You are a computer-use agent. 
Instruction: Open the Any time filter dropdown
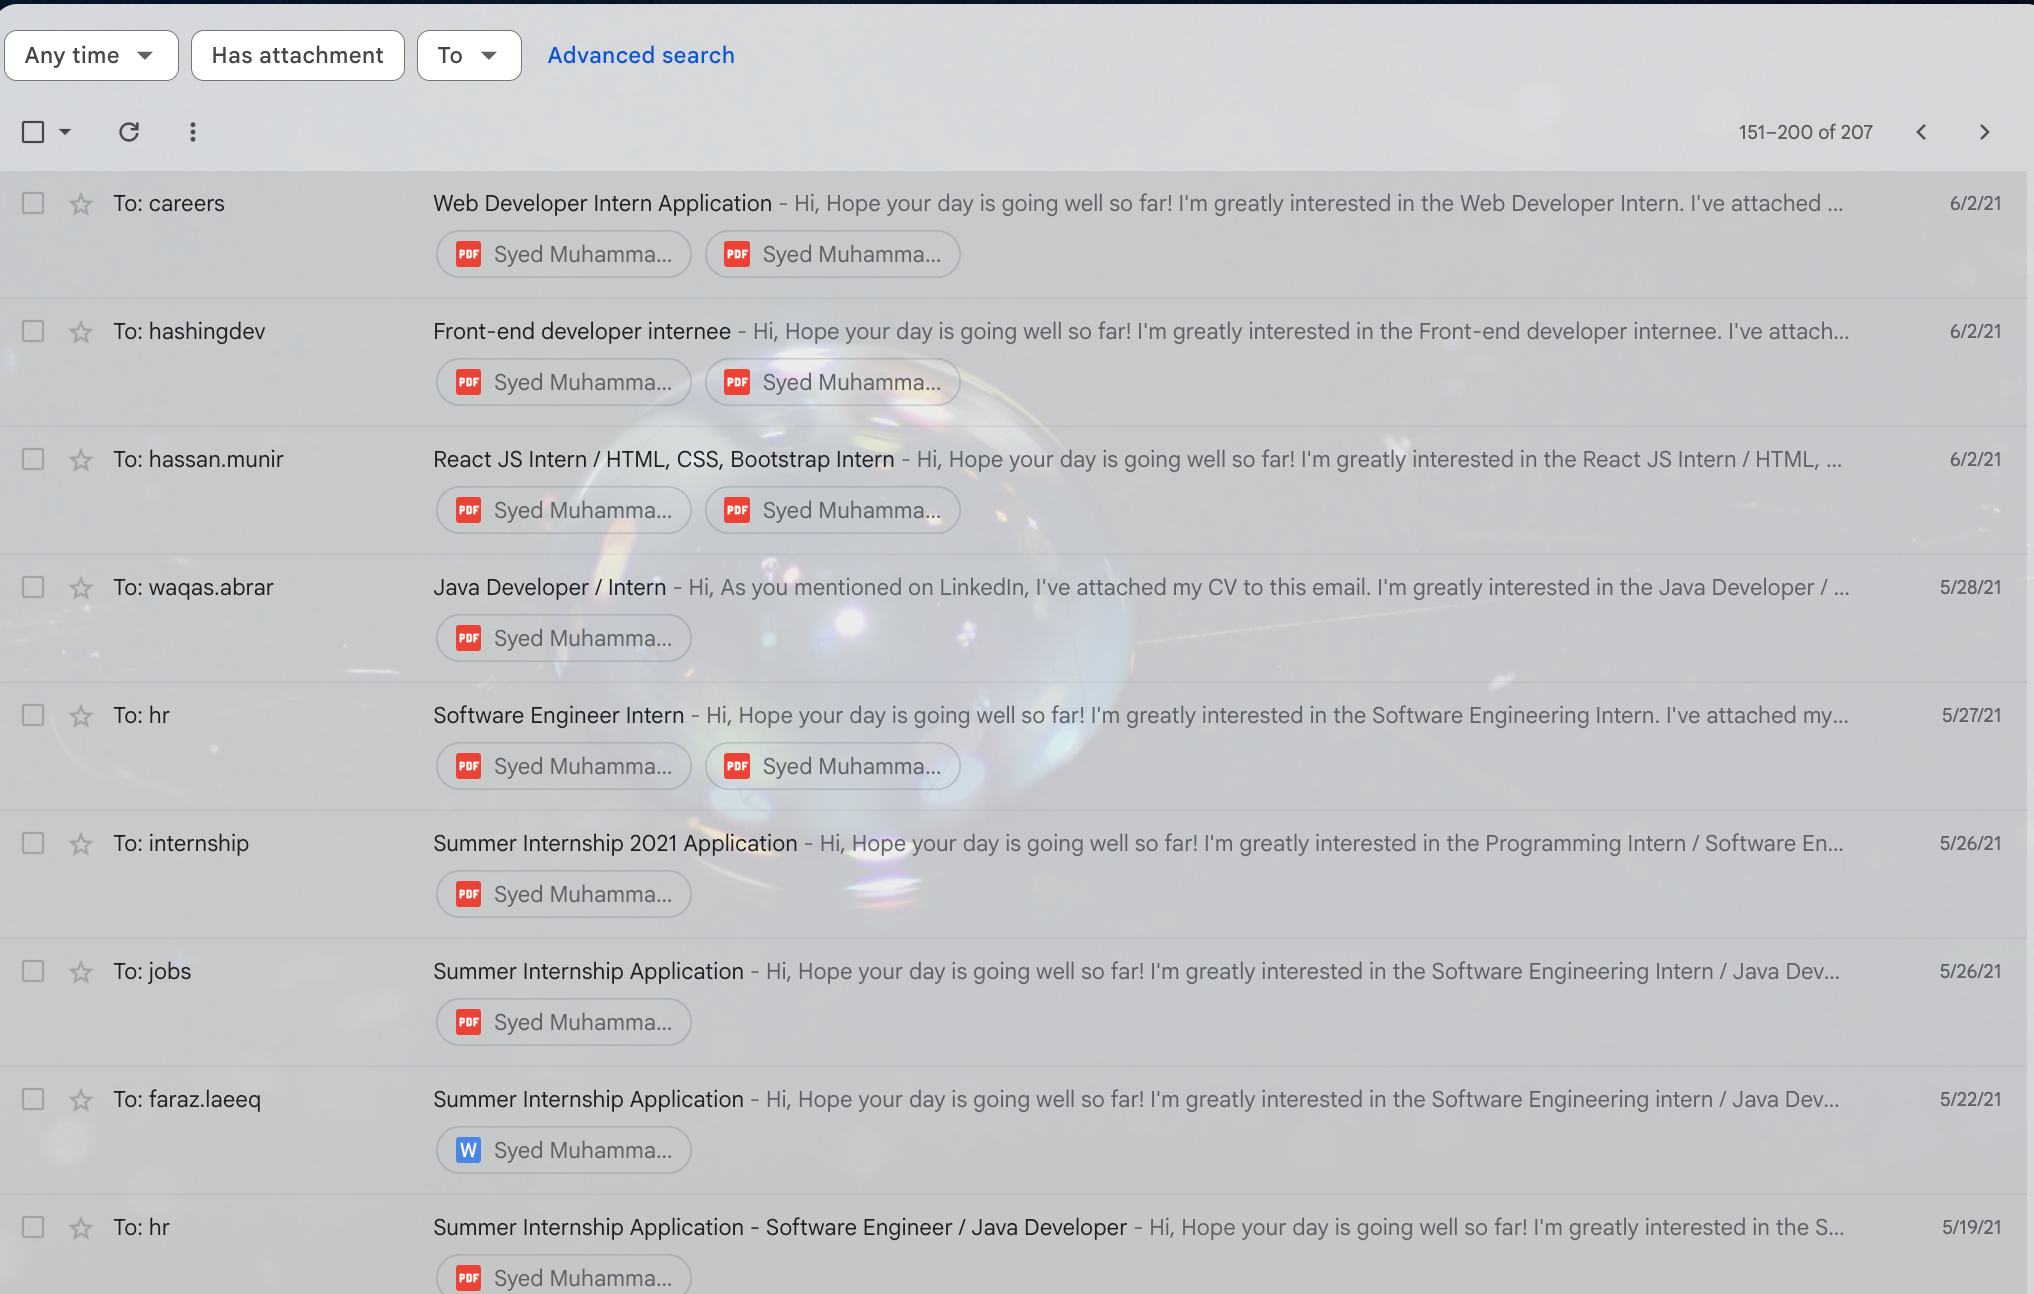pyautogui.click(x=91, y=55)
